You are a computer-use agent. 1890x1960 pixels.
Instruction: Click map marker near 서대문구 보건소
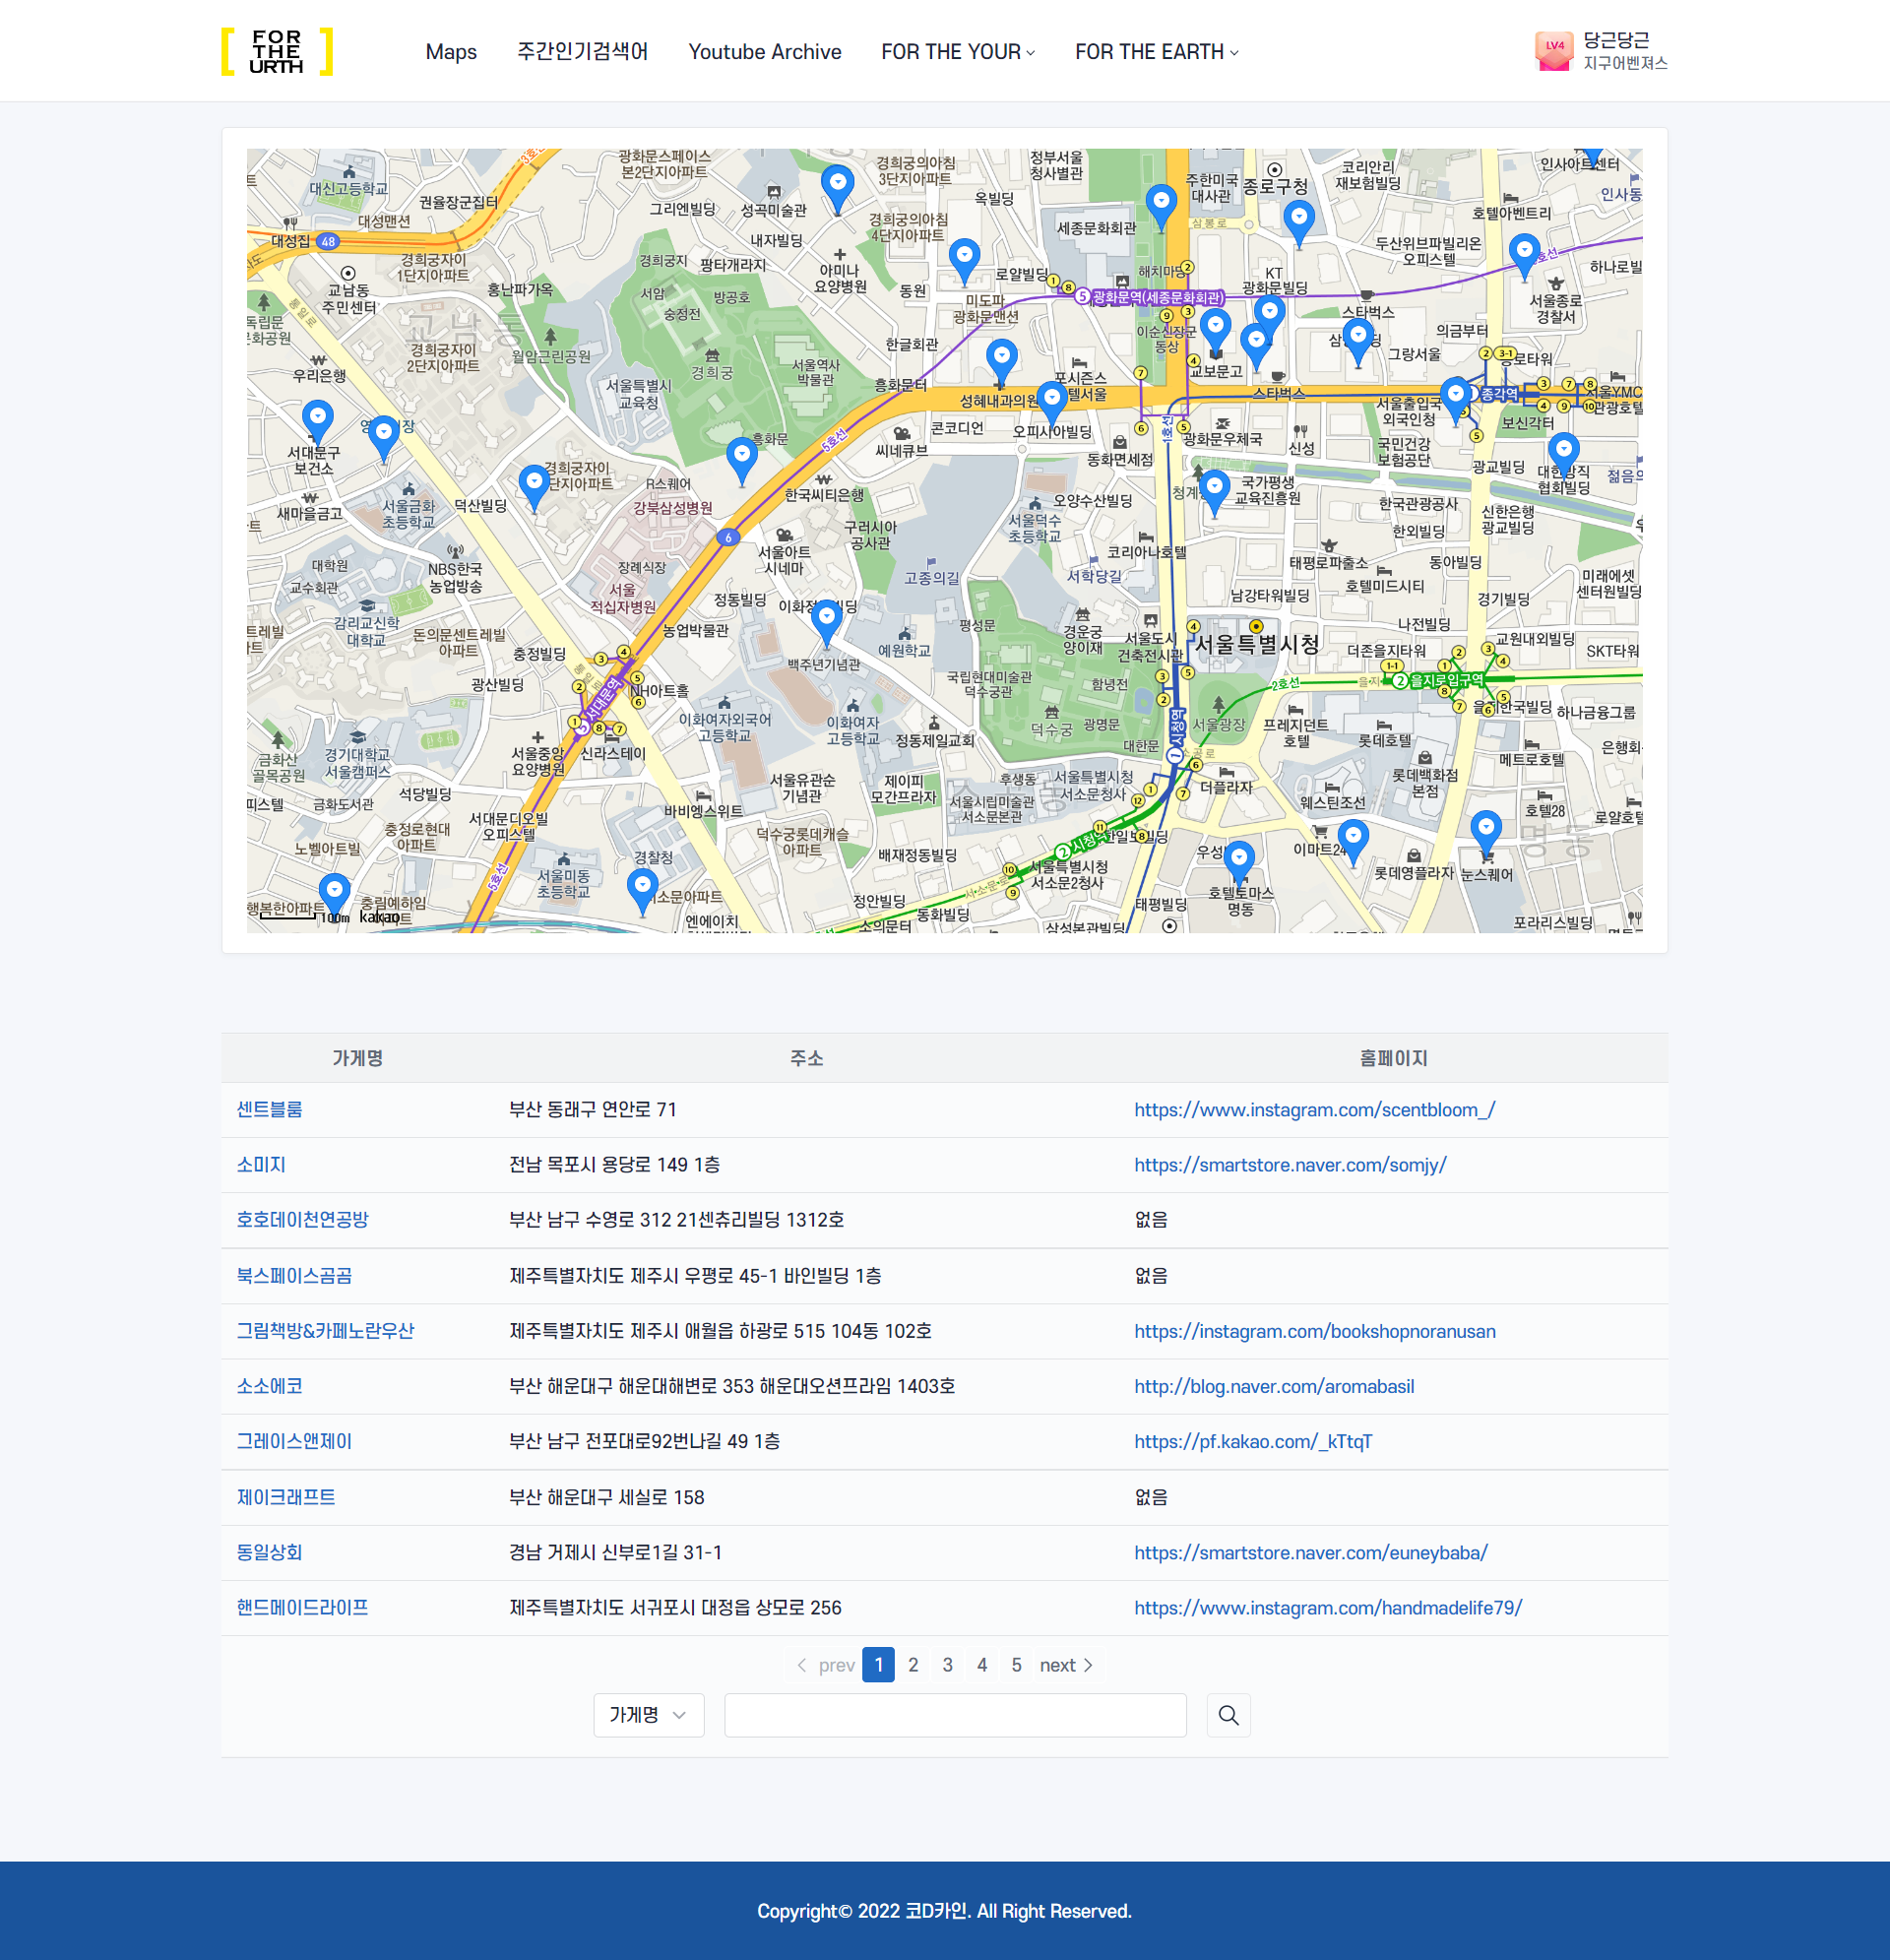tap(318, 419)
